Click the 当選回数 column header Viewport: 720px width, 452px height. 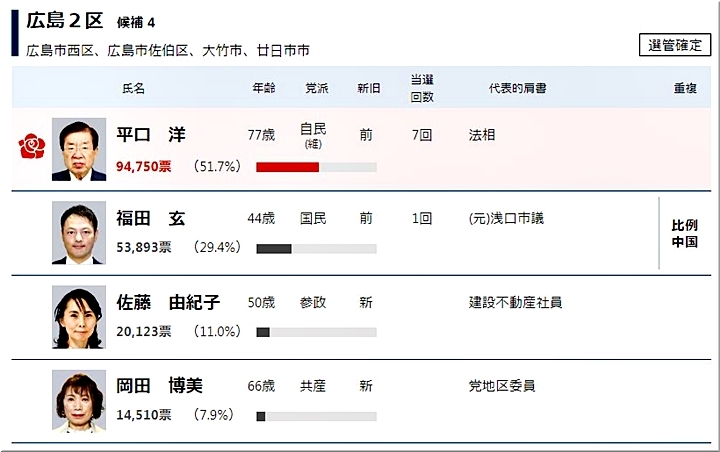click(421, 88)
